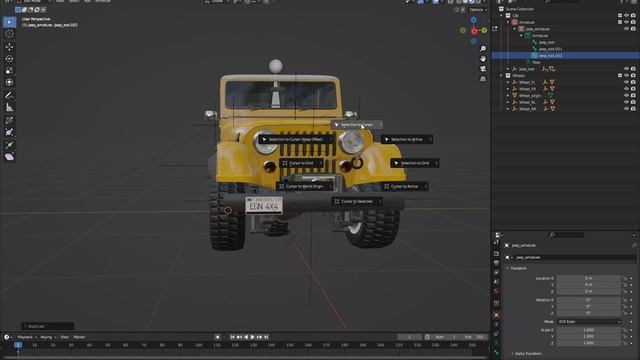Screen dimensions: 640x360
Task: Toggle exclude checkbox for Wheels collection
Action: pos(620,76)
